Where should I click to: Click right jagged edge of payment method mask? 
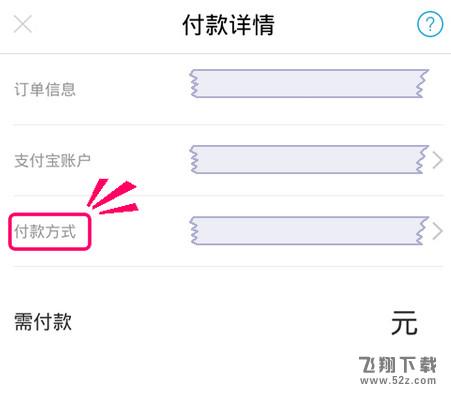[423, 231]
